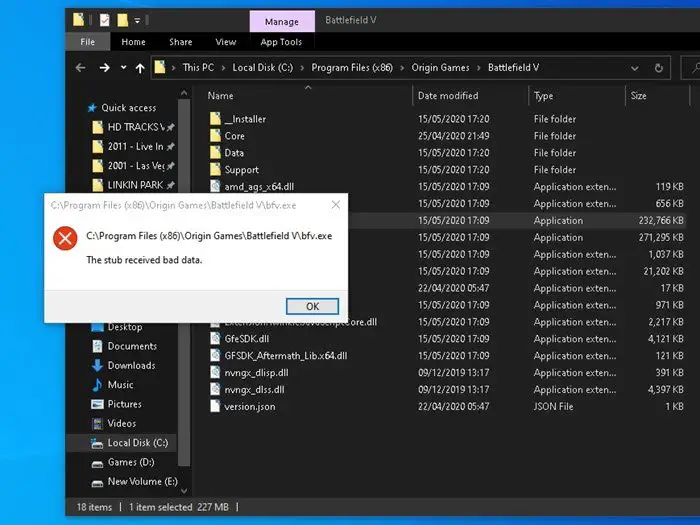Open Videos in navigation pane

(121, 423)
